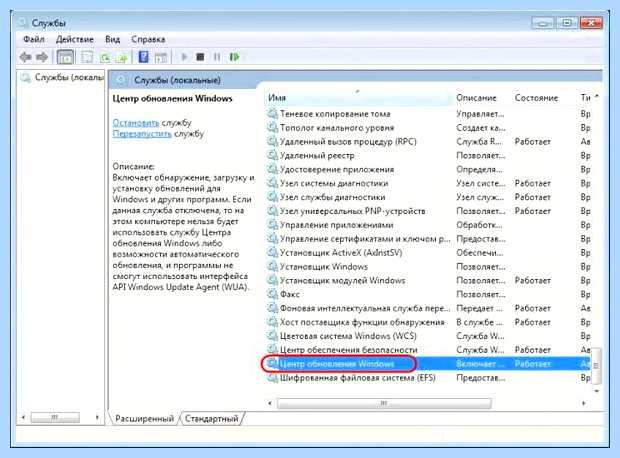Click the services list horizontal scrollbar thumb
The image size is (620, 458).
384,403
